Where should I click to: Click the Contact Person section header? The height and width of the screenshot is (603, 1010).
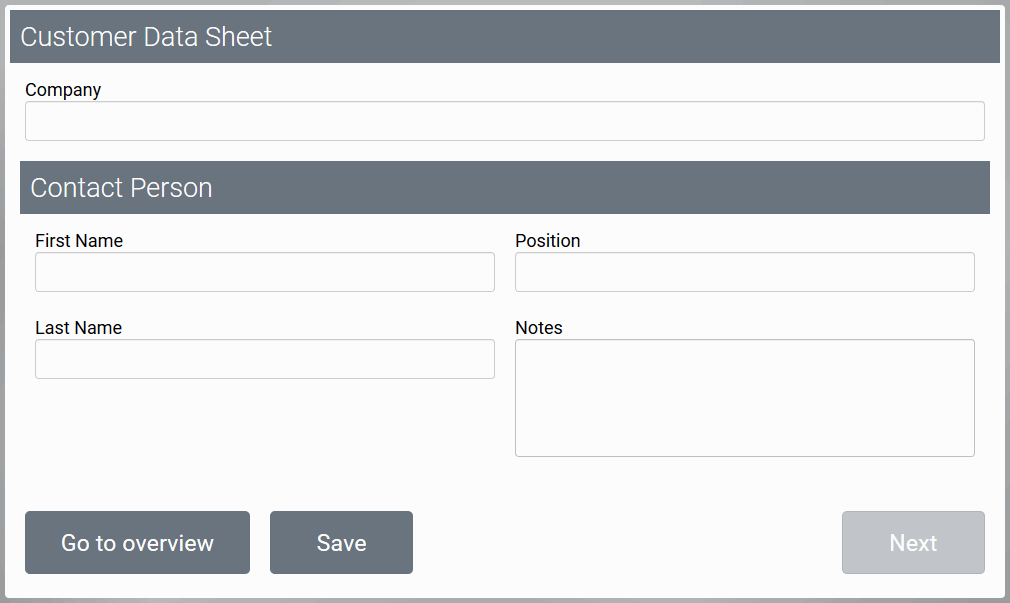505,187
